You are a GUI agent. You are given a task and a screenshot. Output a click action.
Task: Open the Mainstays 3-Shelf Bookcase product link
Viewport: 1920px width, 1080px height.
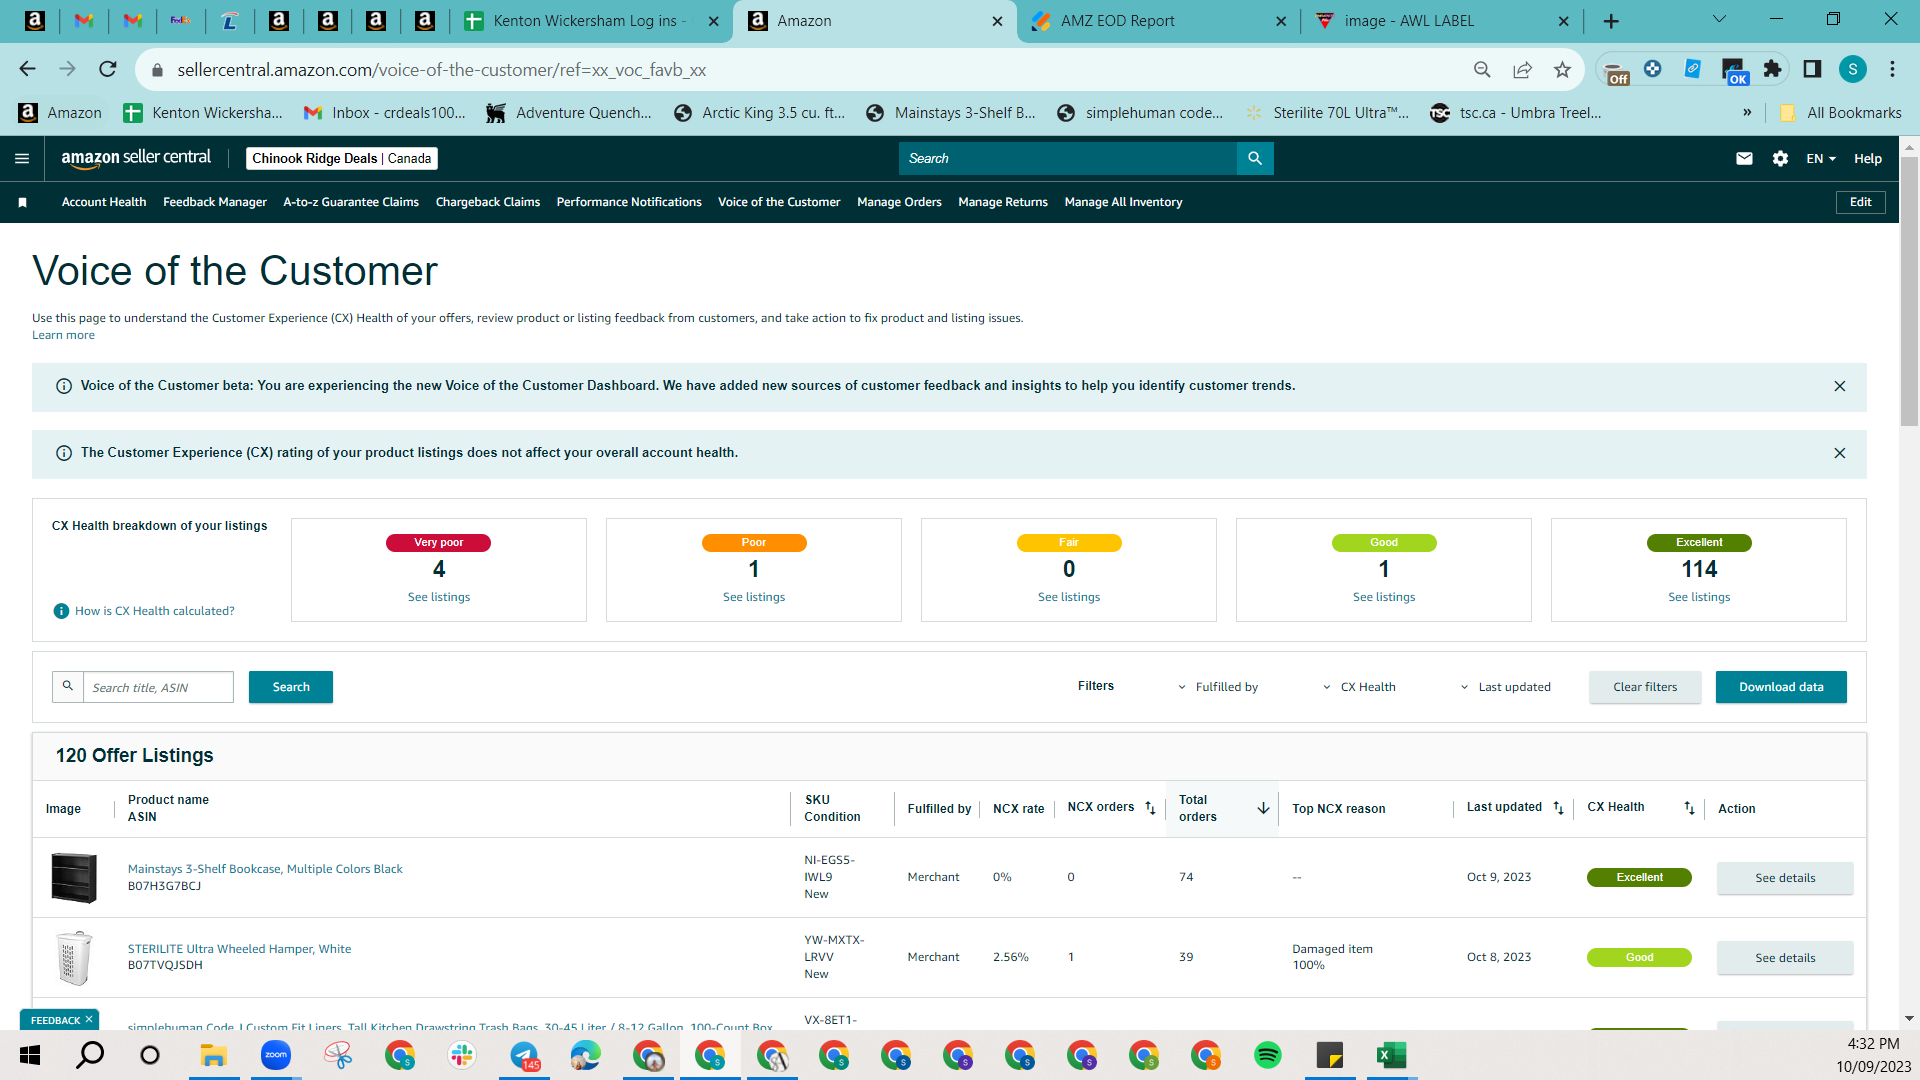click(265, 869)
